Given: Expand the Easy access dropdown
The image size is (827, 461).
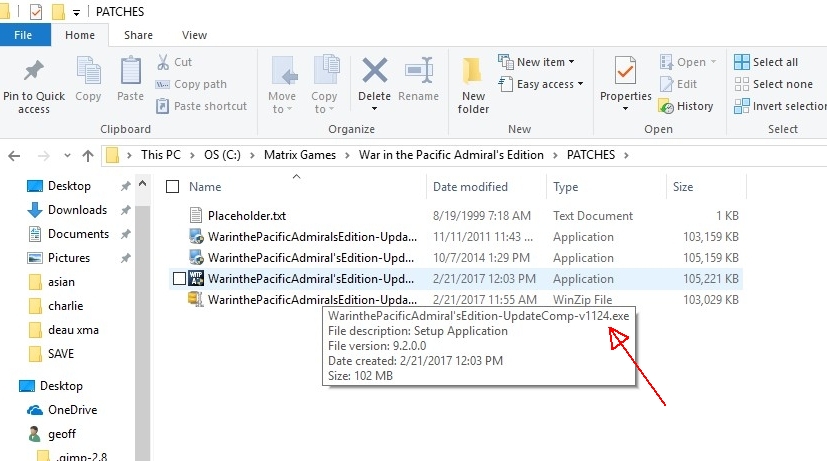Looking at the screenshot, I should pyautogui.click(x=580, y=84).
